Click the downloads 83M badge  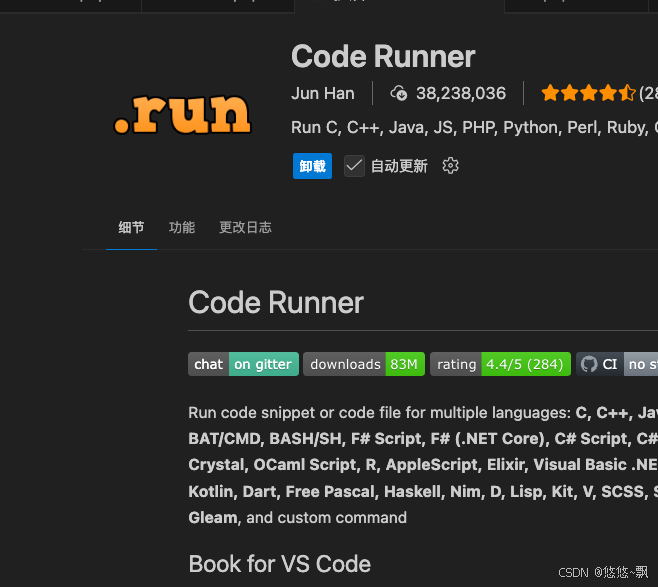[364, 364]
